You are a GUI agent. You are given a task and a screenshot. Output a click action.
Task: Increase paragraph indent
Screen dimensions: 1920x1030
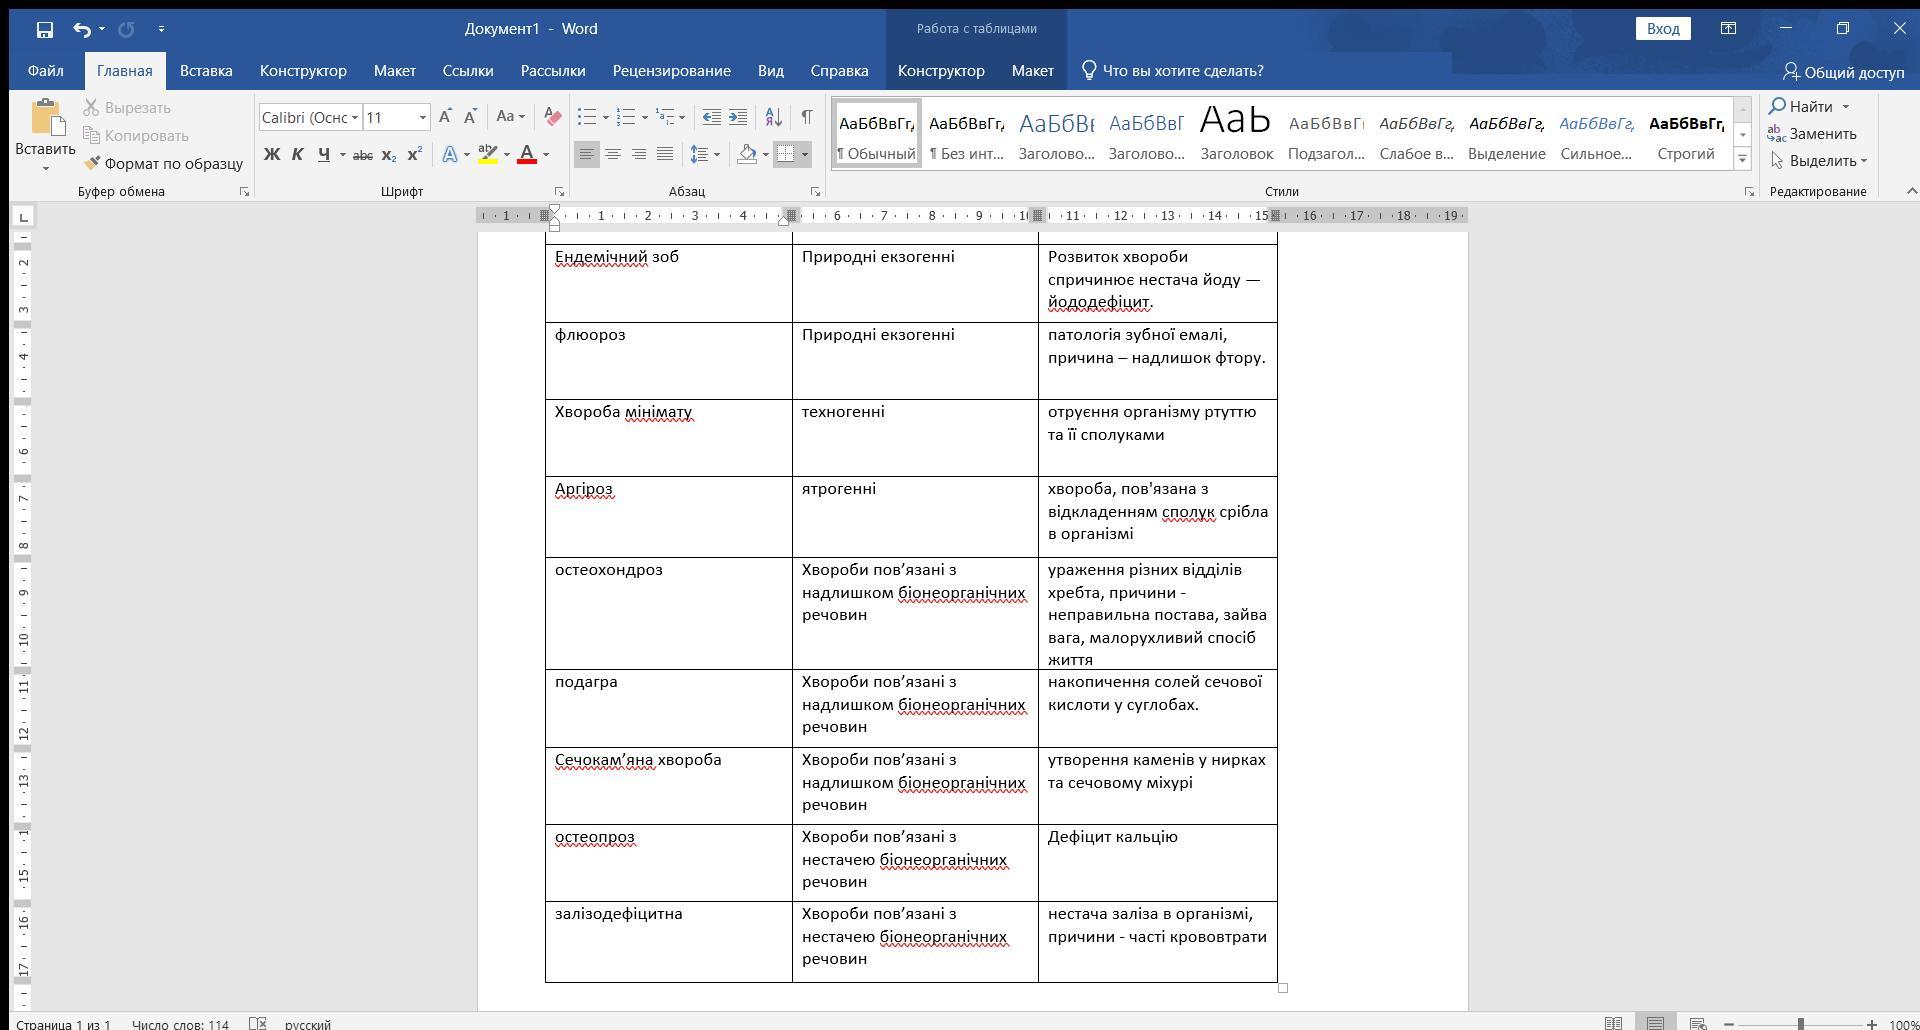coord(738,117)
